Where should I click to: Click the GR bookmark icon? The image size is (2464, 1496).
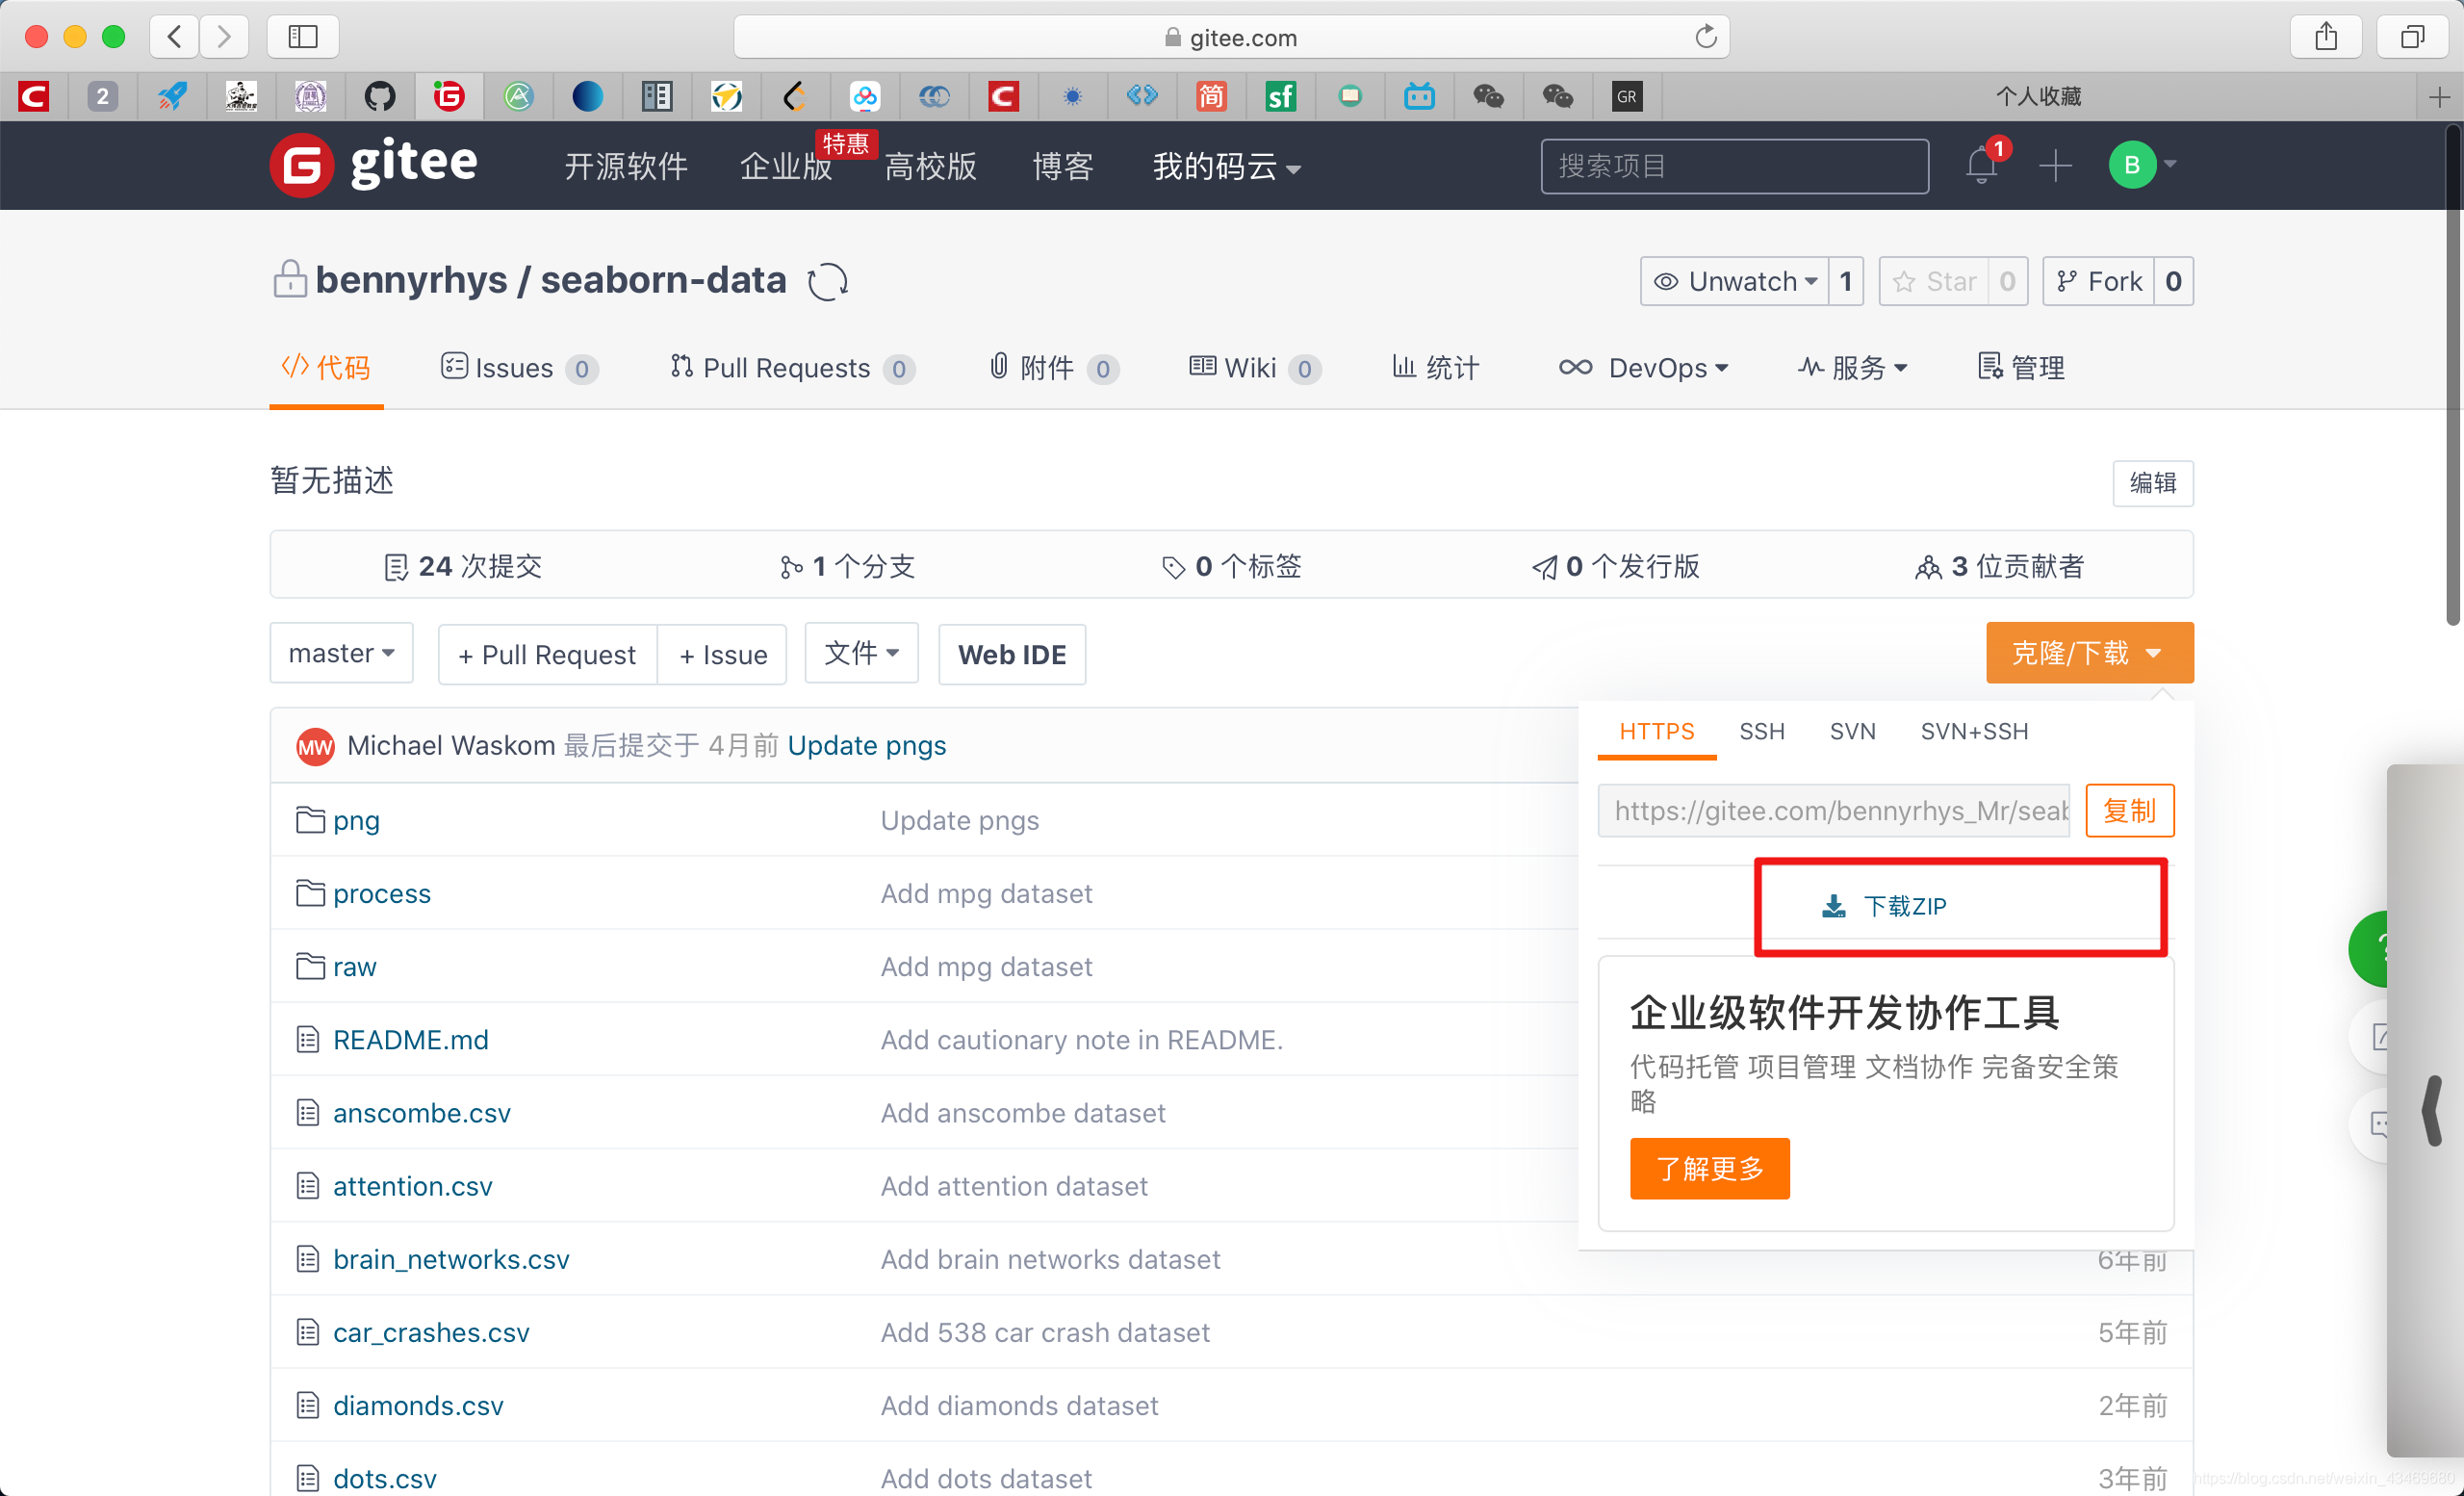click(x=1627, y=96)
